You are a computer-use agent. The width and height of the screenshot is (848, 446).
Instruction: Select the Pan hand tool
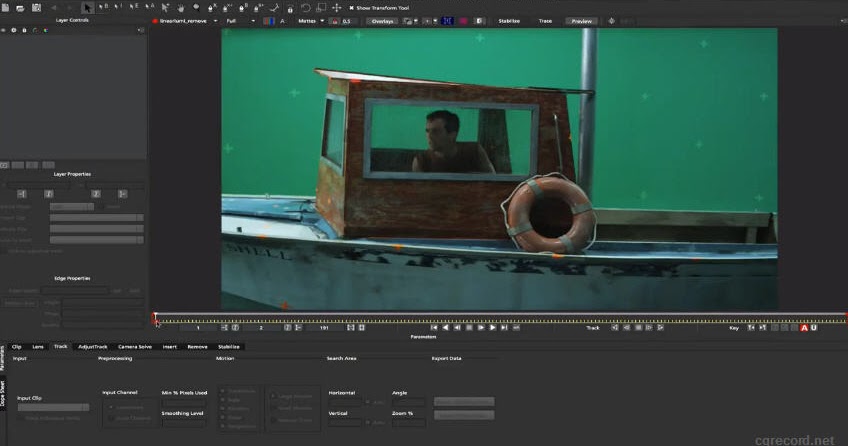pos(181,8)
